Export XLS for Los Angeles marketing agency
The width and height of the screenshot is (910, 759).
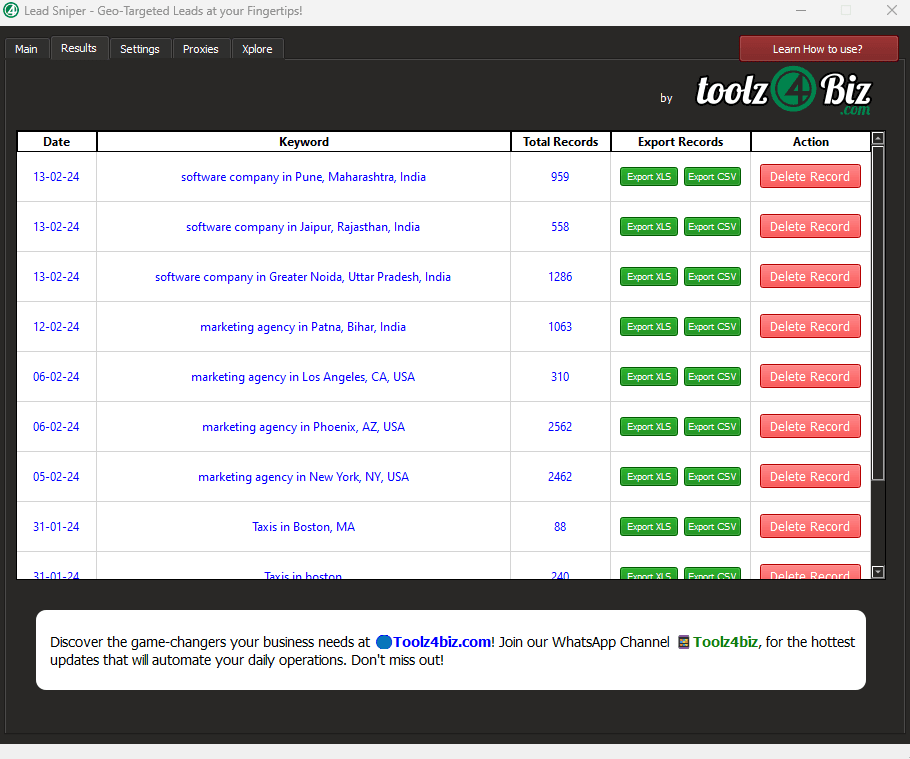click(648, 377)
